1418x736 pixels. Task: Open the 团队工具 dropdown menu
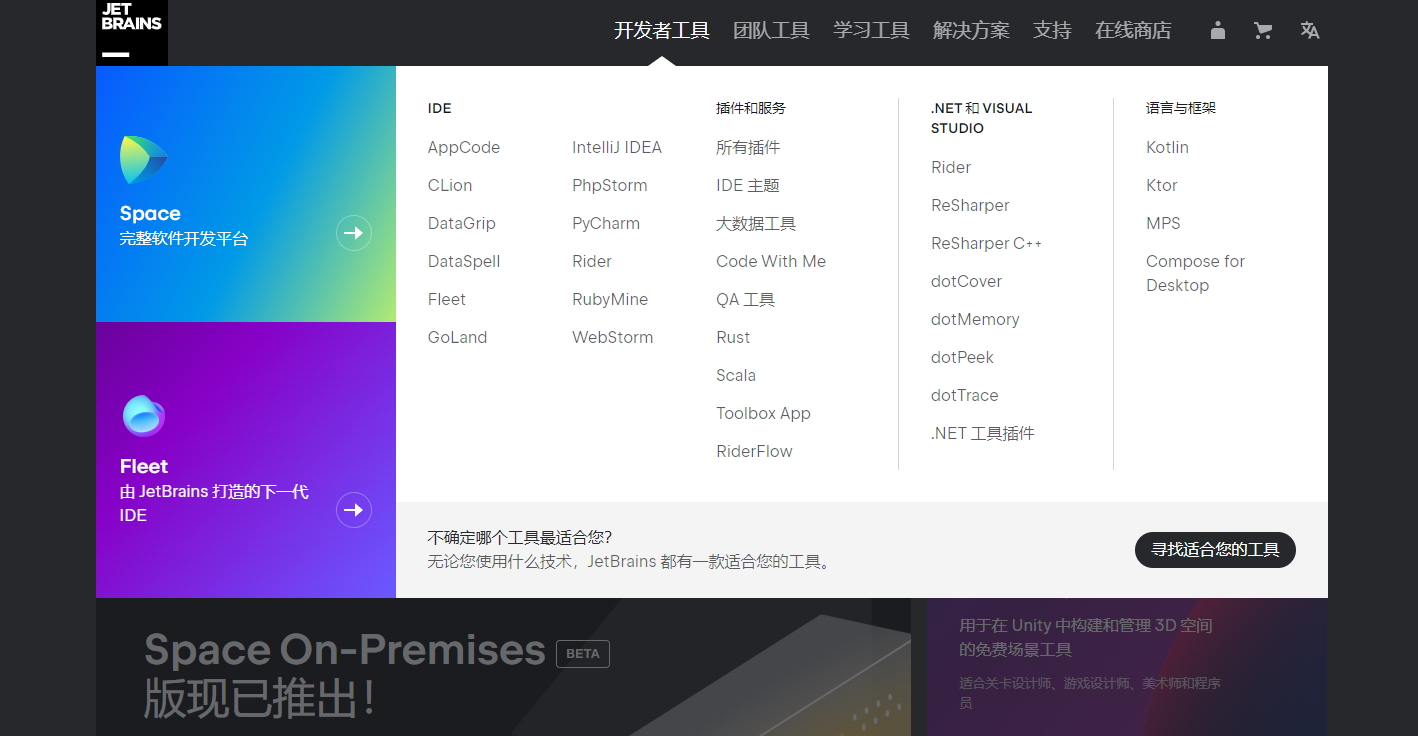pos(771,30)
